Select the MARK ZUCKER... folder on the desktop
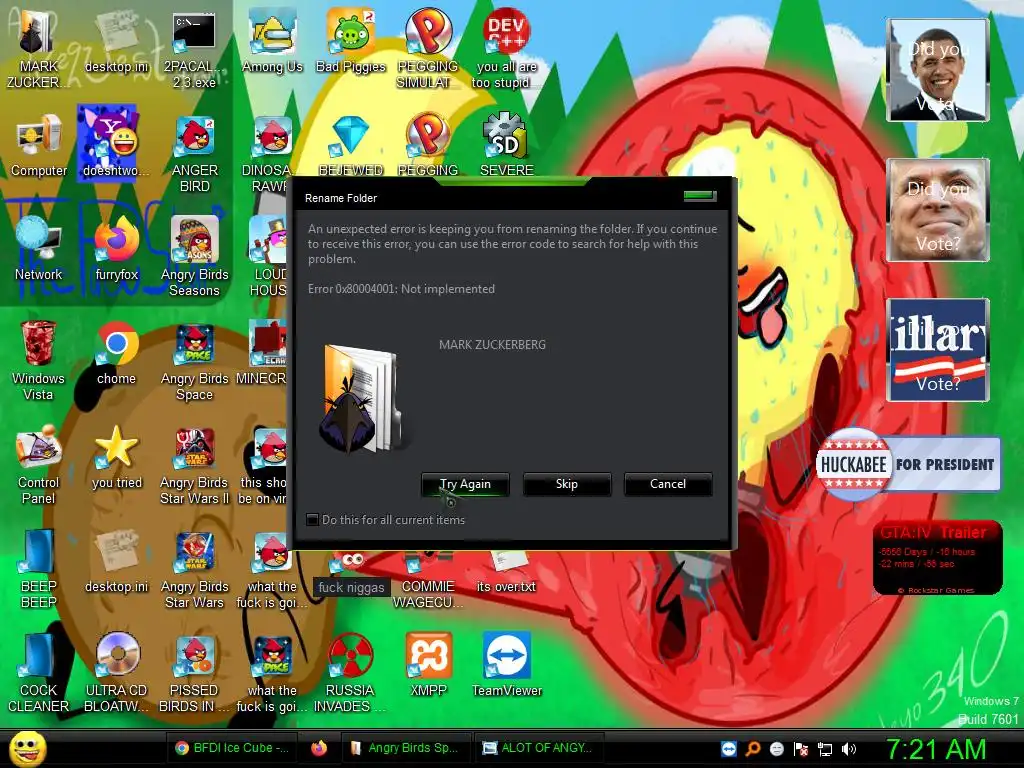The height and width of the screenshot is (768, 1024). [x=38, y=51]
